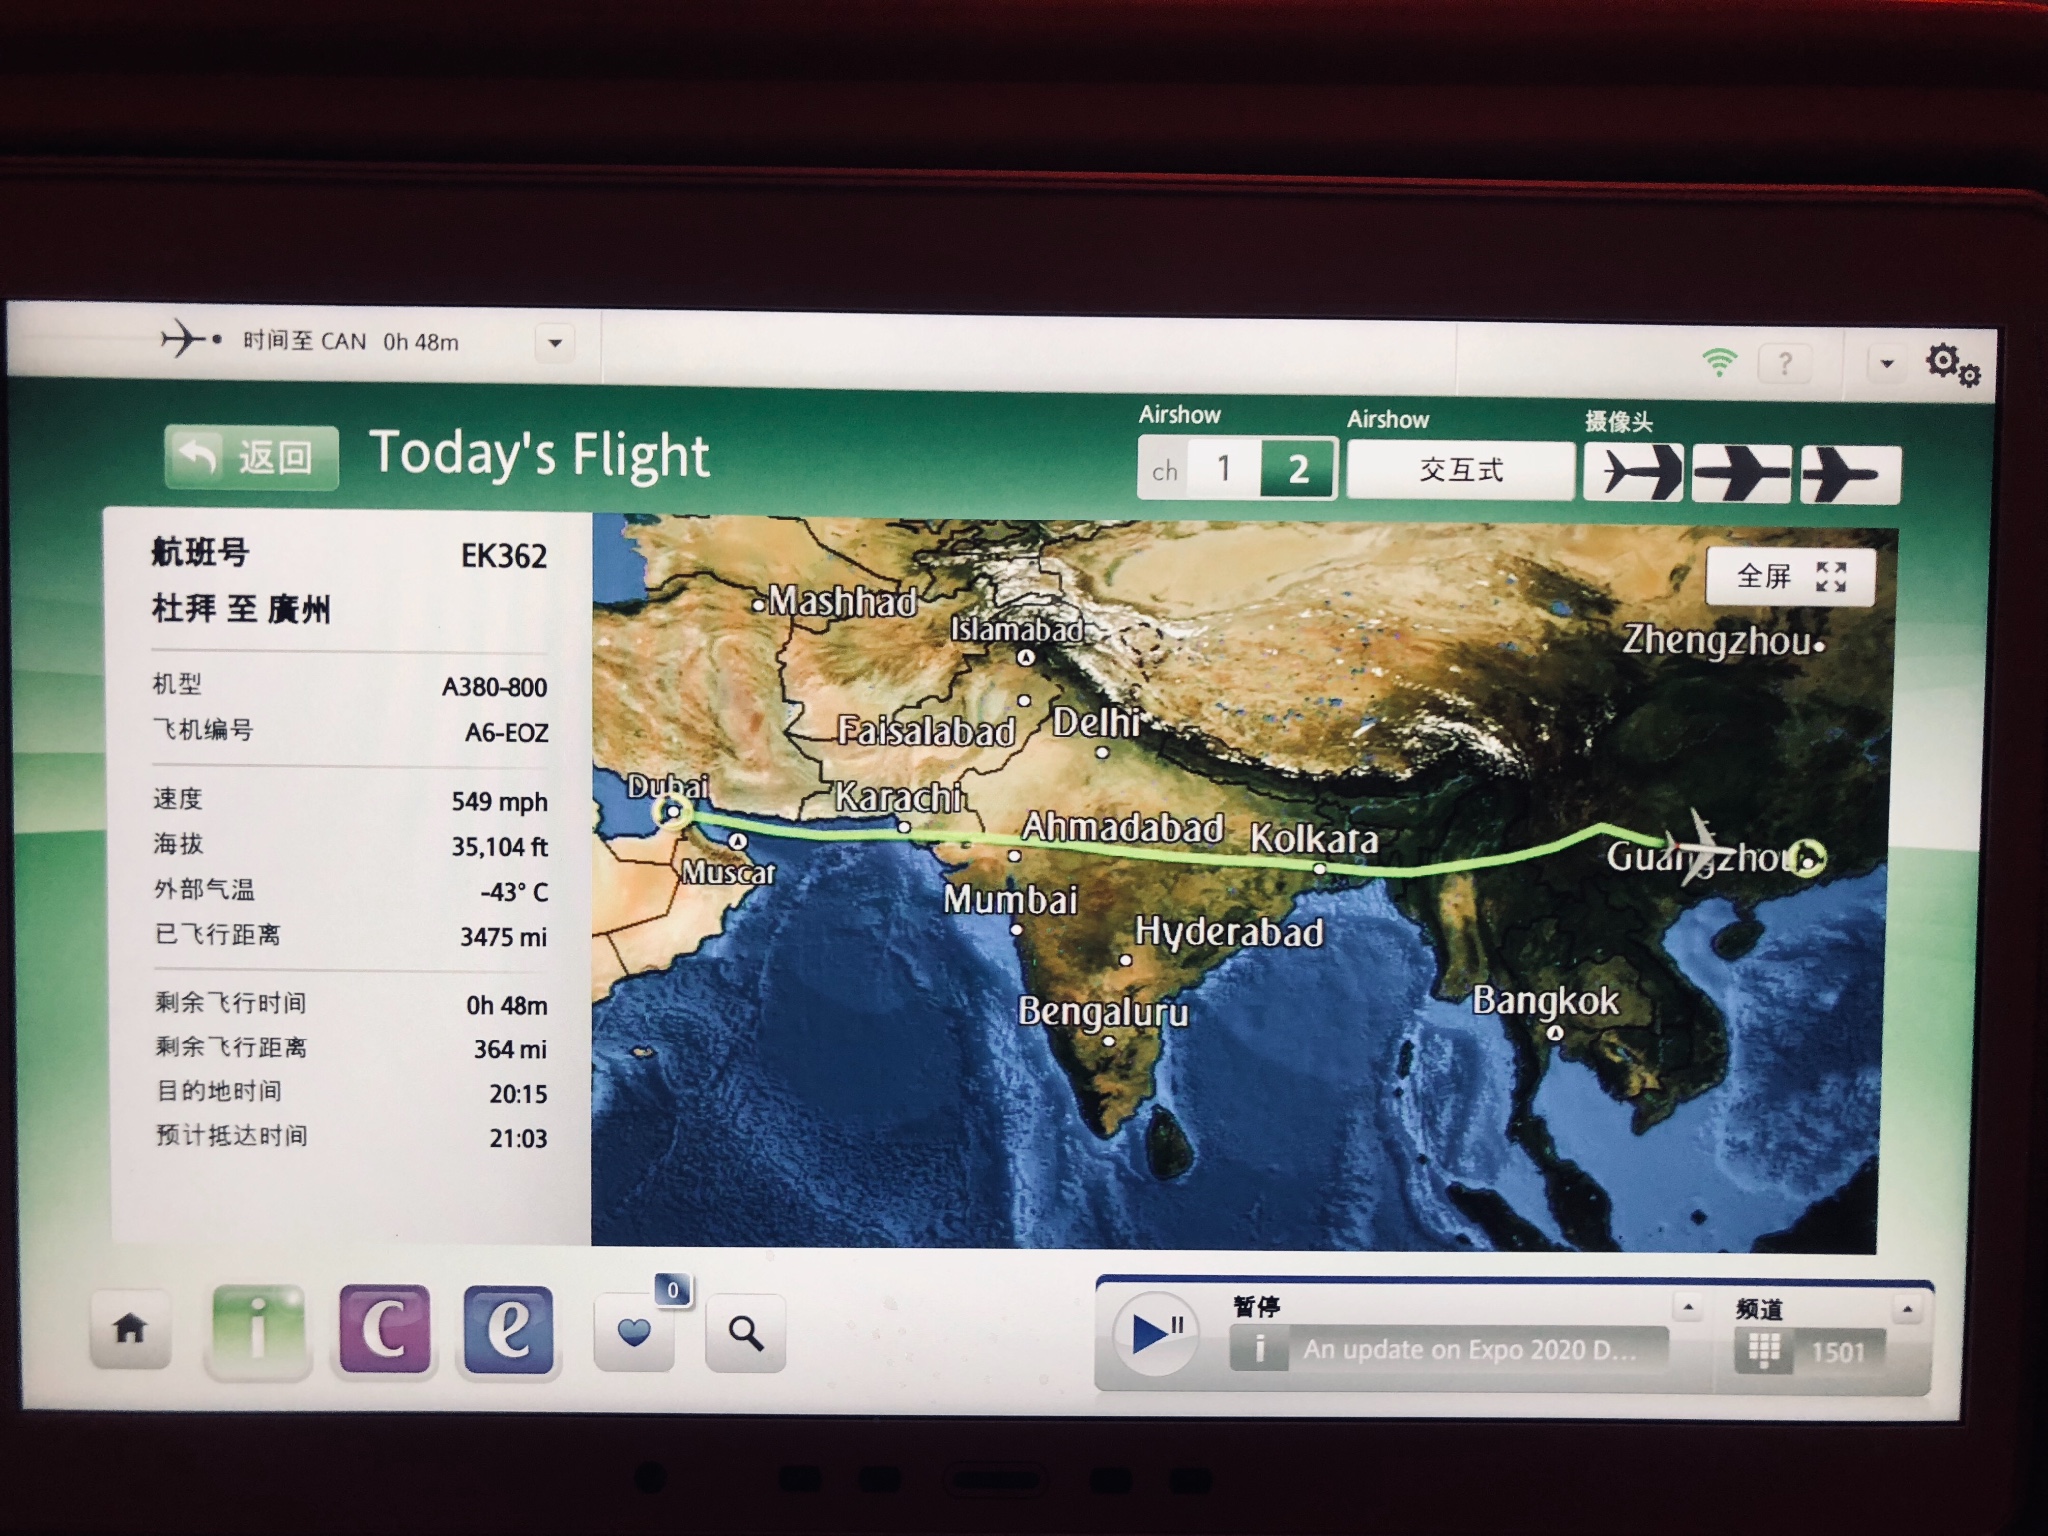Open the search magnifier
Viewport: 2048px width, 1536px height.
coord(745,1332)
